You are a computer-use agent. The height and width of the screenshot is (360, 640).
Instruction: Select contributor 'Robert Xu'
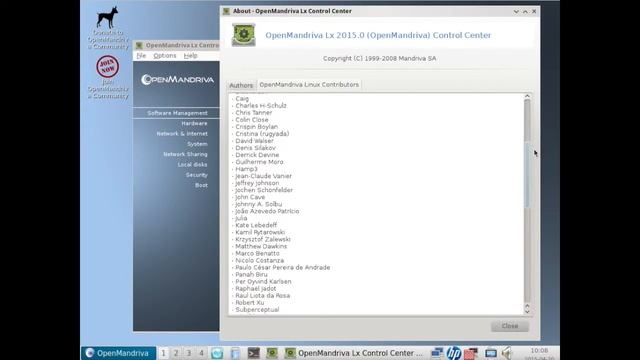point(249,303)
